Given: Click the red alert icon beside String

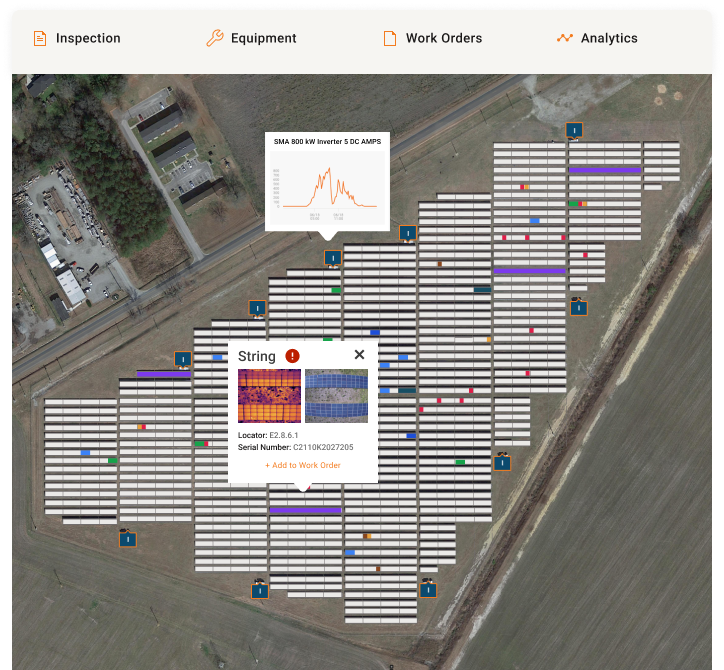Looking at the screenshot, I should tap(292, 356).
